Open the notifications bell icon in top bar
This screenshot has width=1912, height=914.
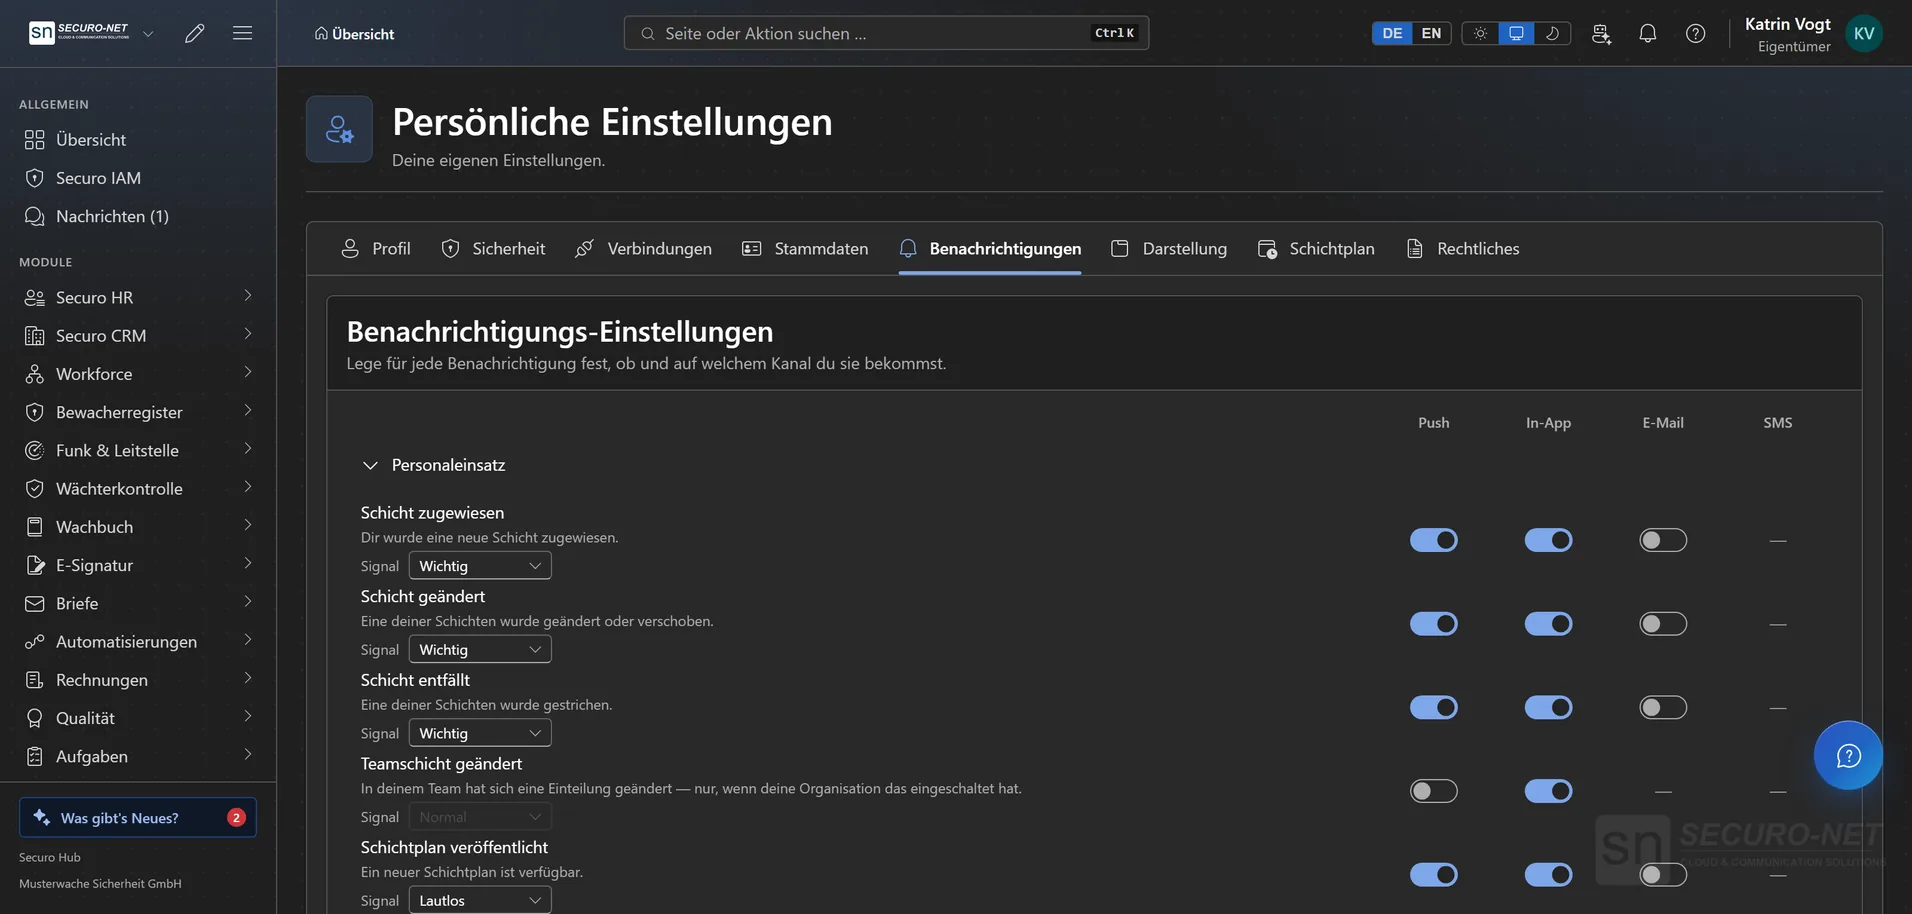1648,33
